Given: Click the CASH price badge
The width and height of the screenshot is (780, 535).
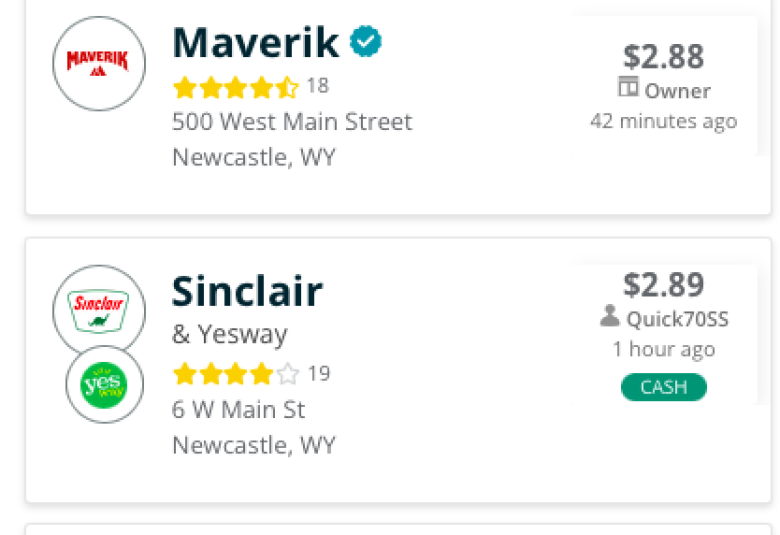Looking at the screenshot, I should point(664,387).
